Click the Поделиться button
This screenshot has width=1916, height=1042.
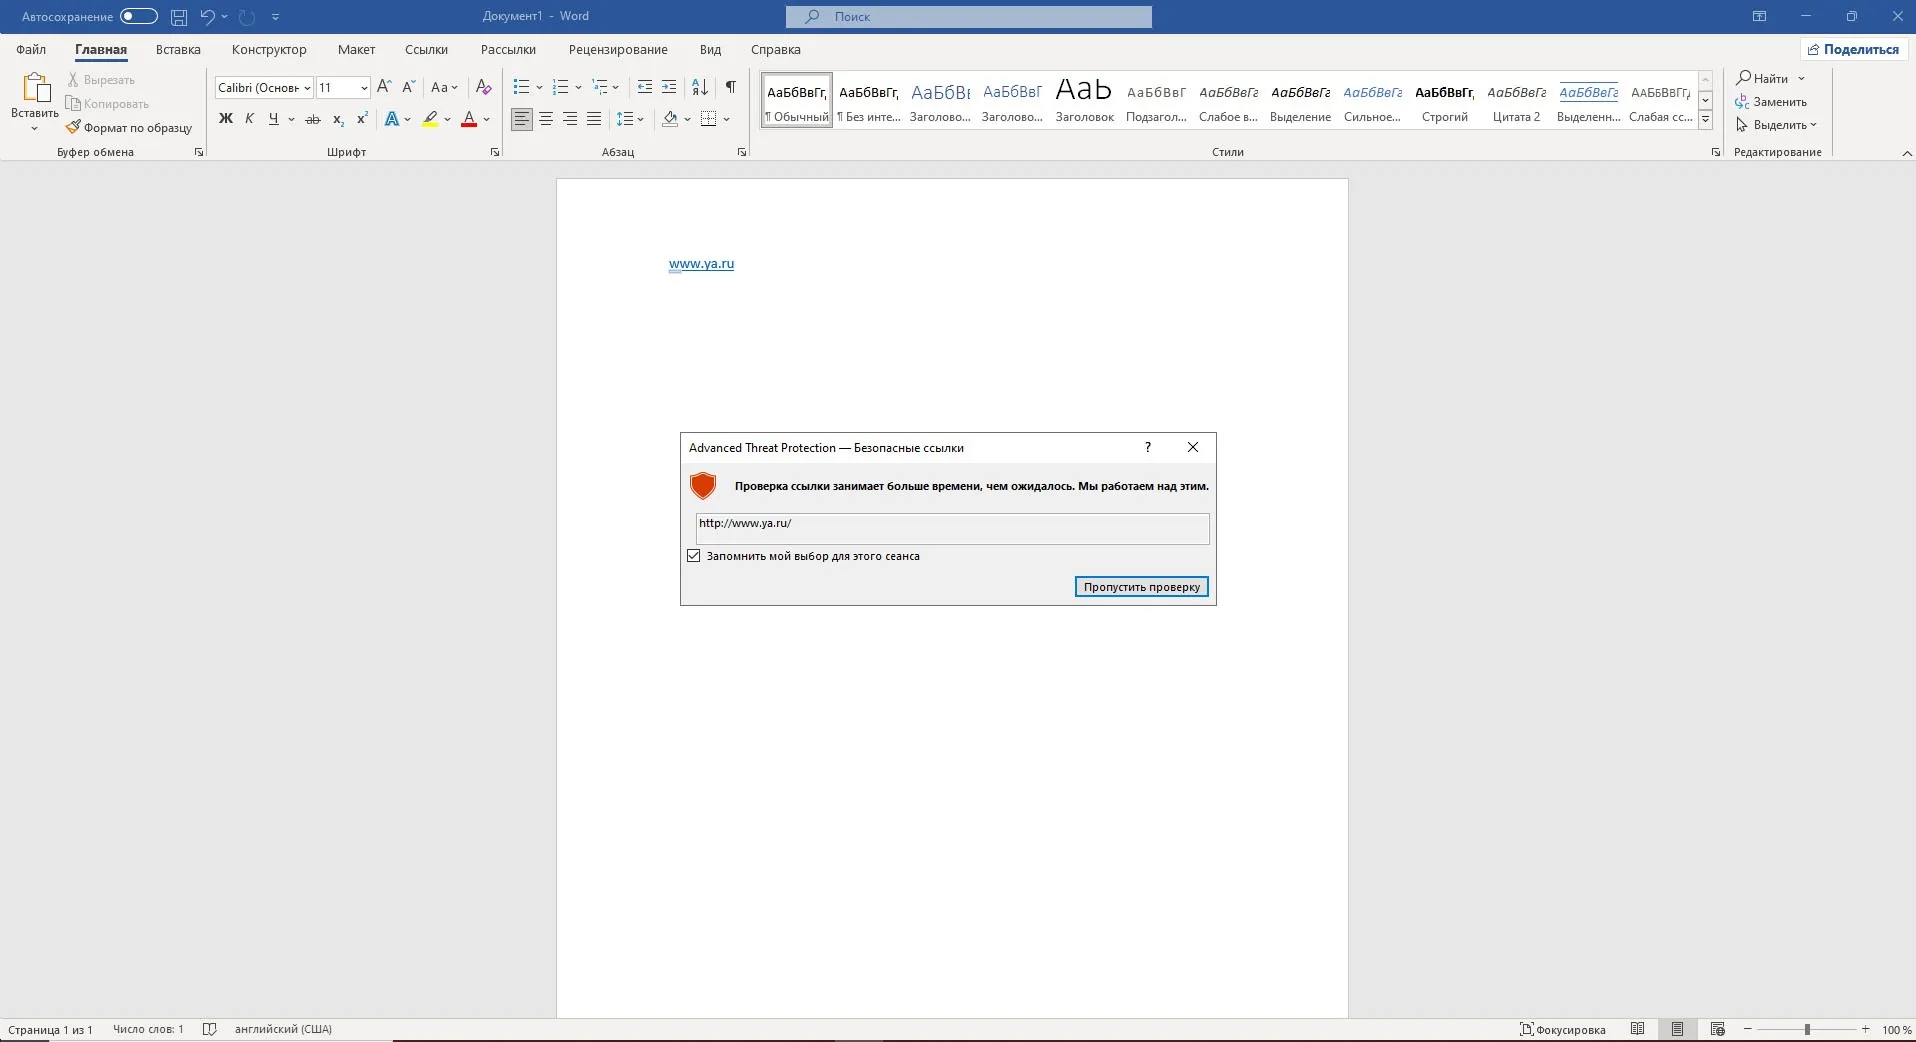pyautogui.click(x=1854, y=49)
